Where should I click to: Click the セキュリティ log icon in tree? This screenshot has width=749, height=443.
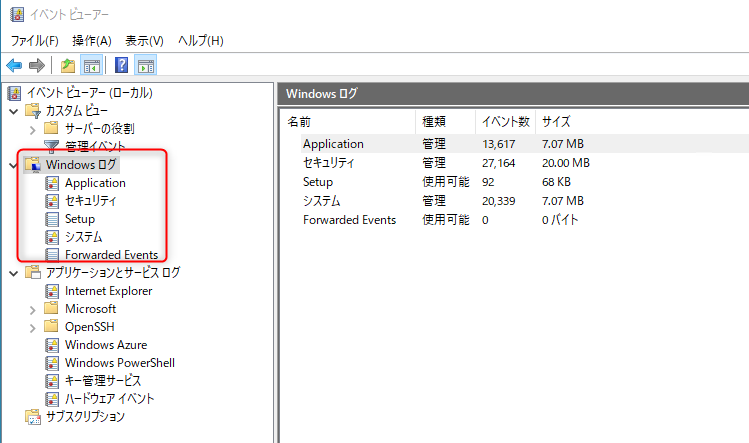point(52,201)
